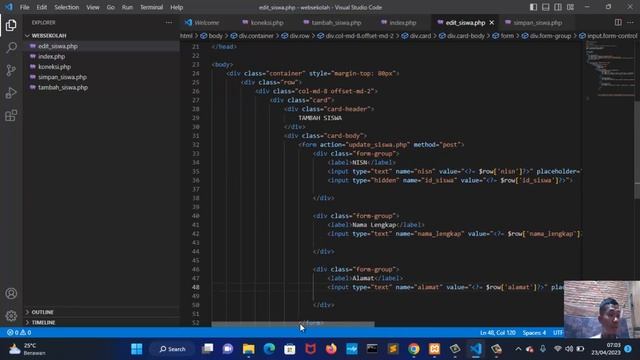Screen dimensions: 640x360
Task: Open the Explorer view in activity bar
Action: point(11,25)
